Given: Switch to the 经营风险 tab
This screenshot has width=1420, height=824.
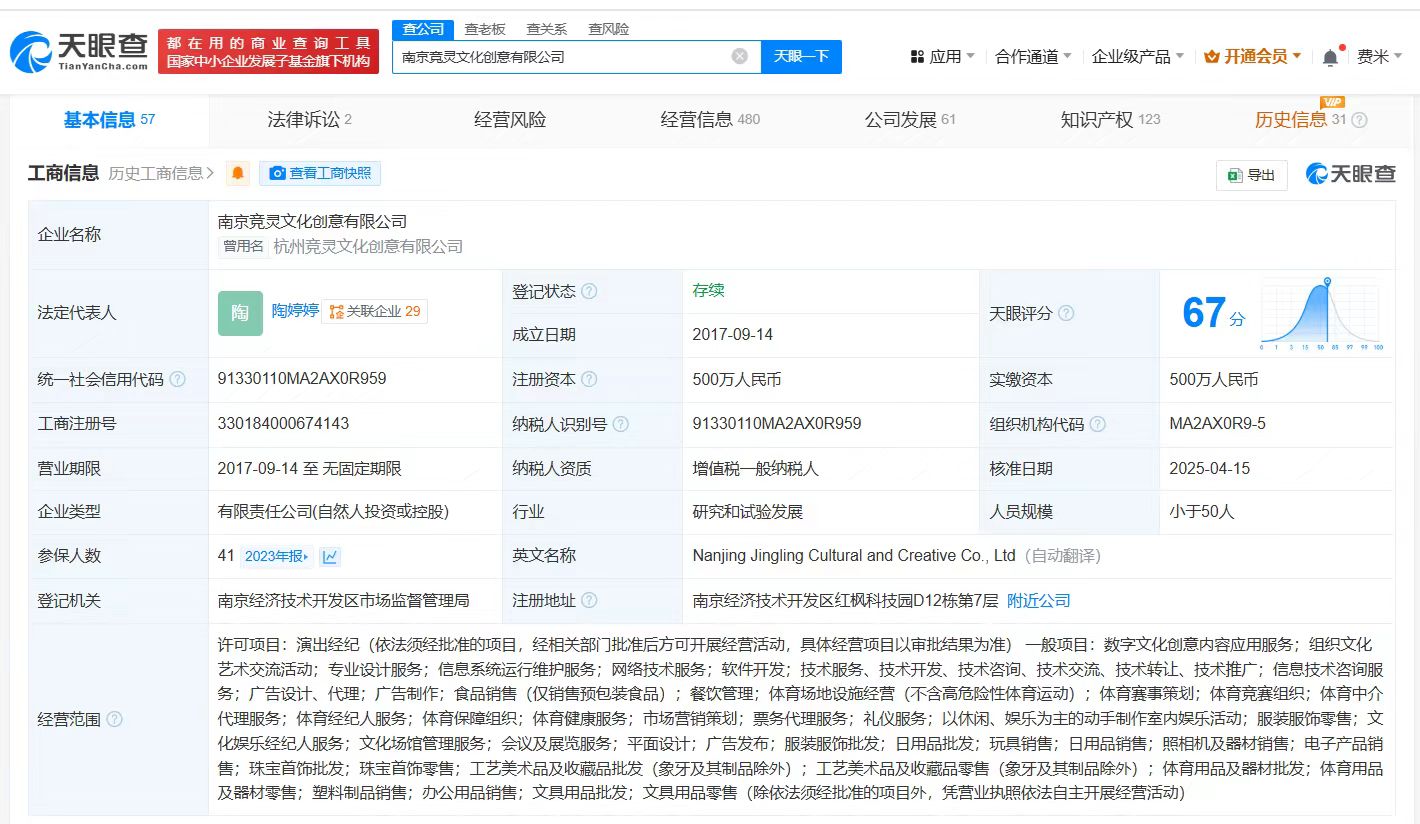Looking at the screenshot, I should [x=510, y=120].
